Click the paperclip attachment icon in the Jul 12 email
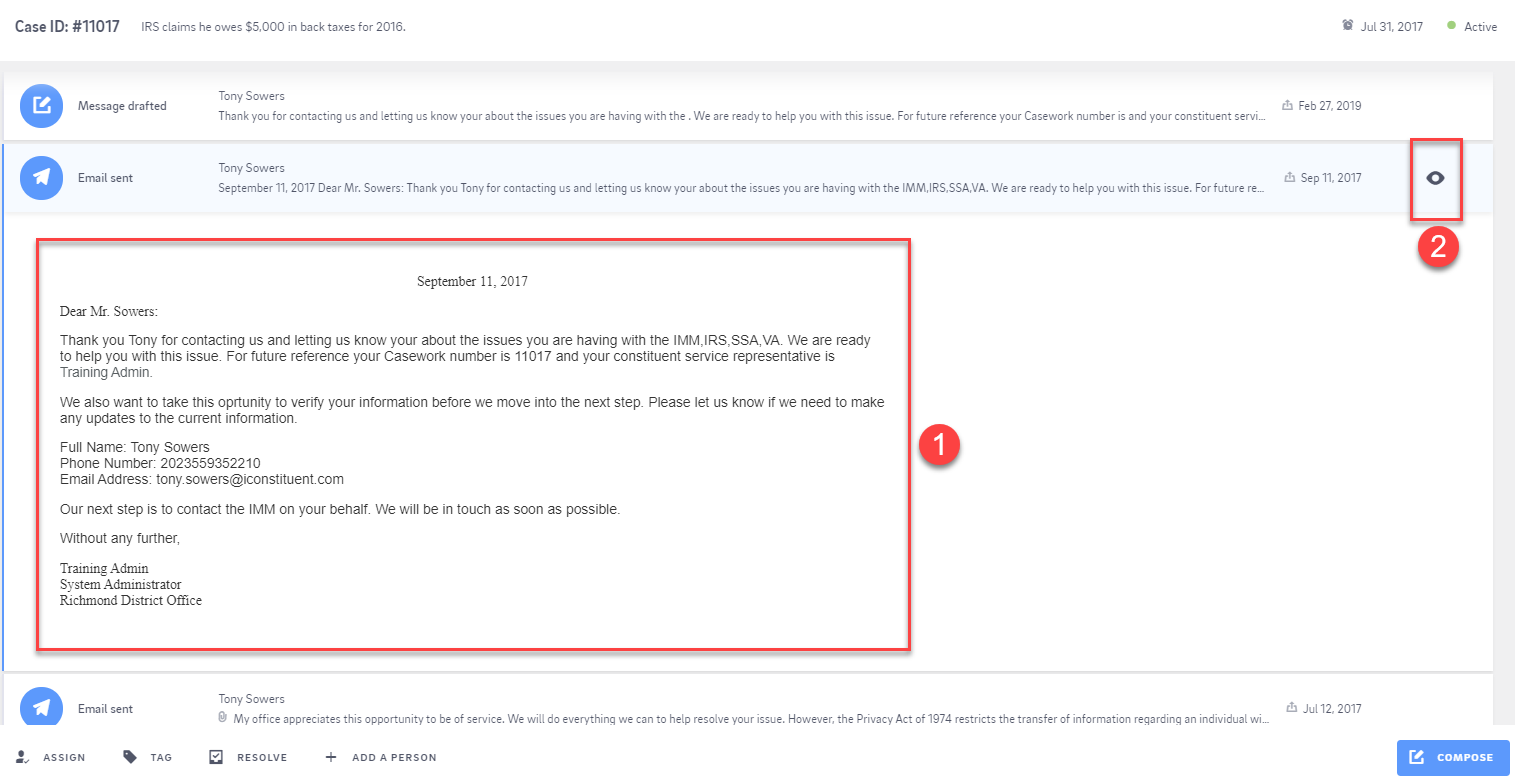This screenshot has width=1515, height=781. point(224,718)
